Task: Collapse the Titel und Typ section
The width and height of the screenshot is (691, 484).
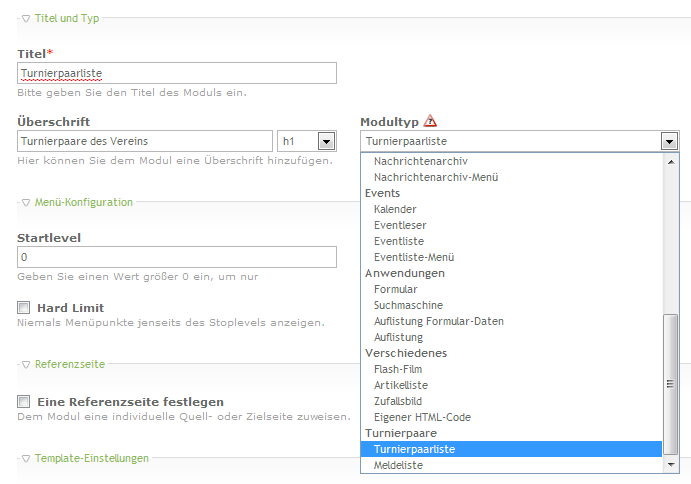Action: (26, 18)
